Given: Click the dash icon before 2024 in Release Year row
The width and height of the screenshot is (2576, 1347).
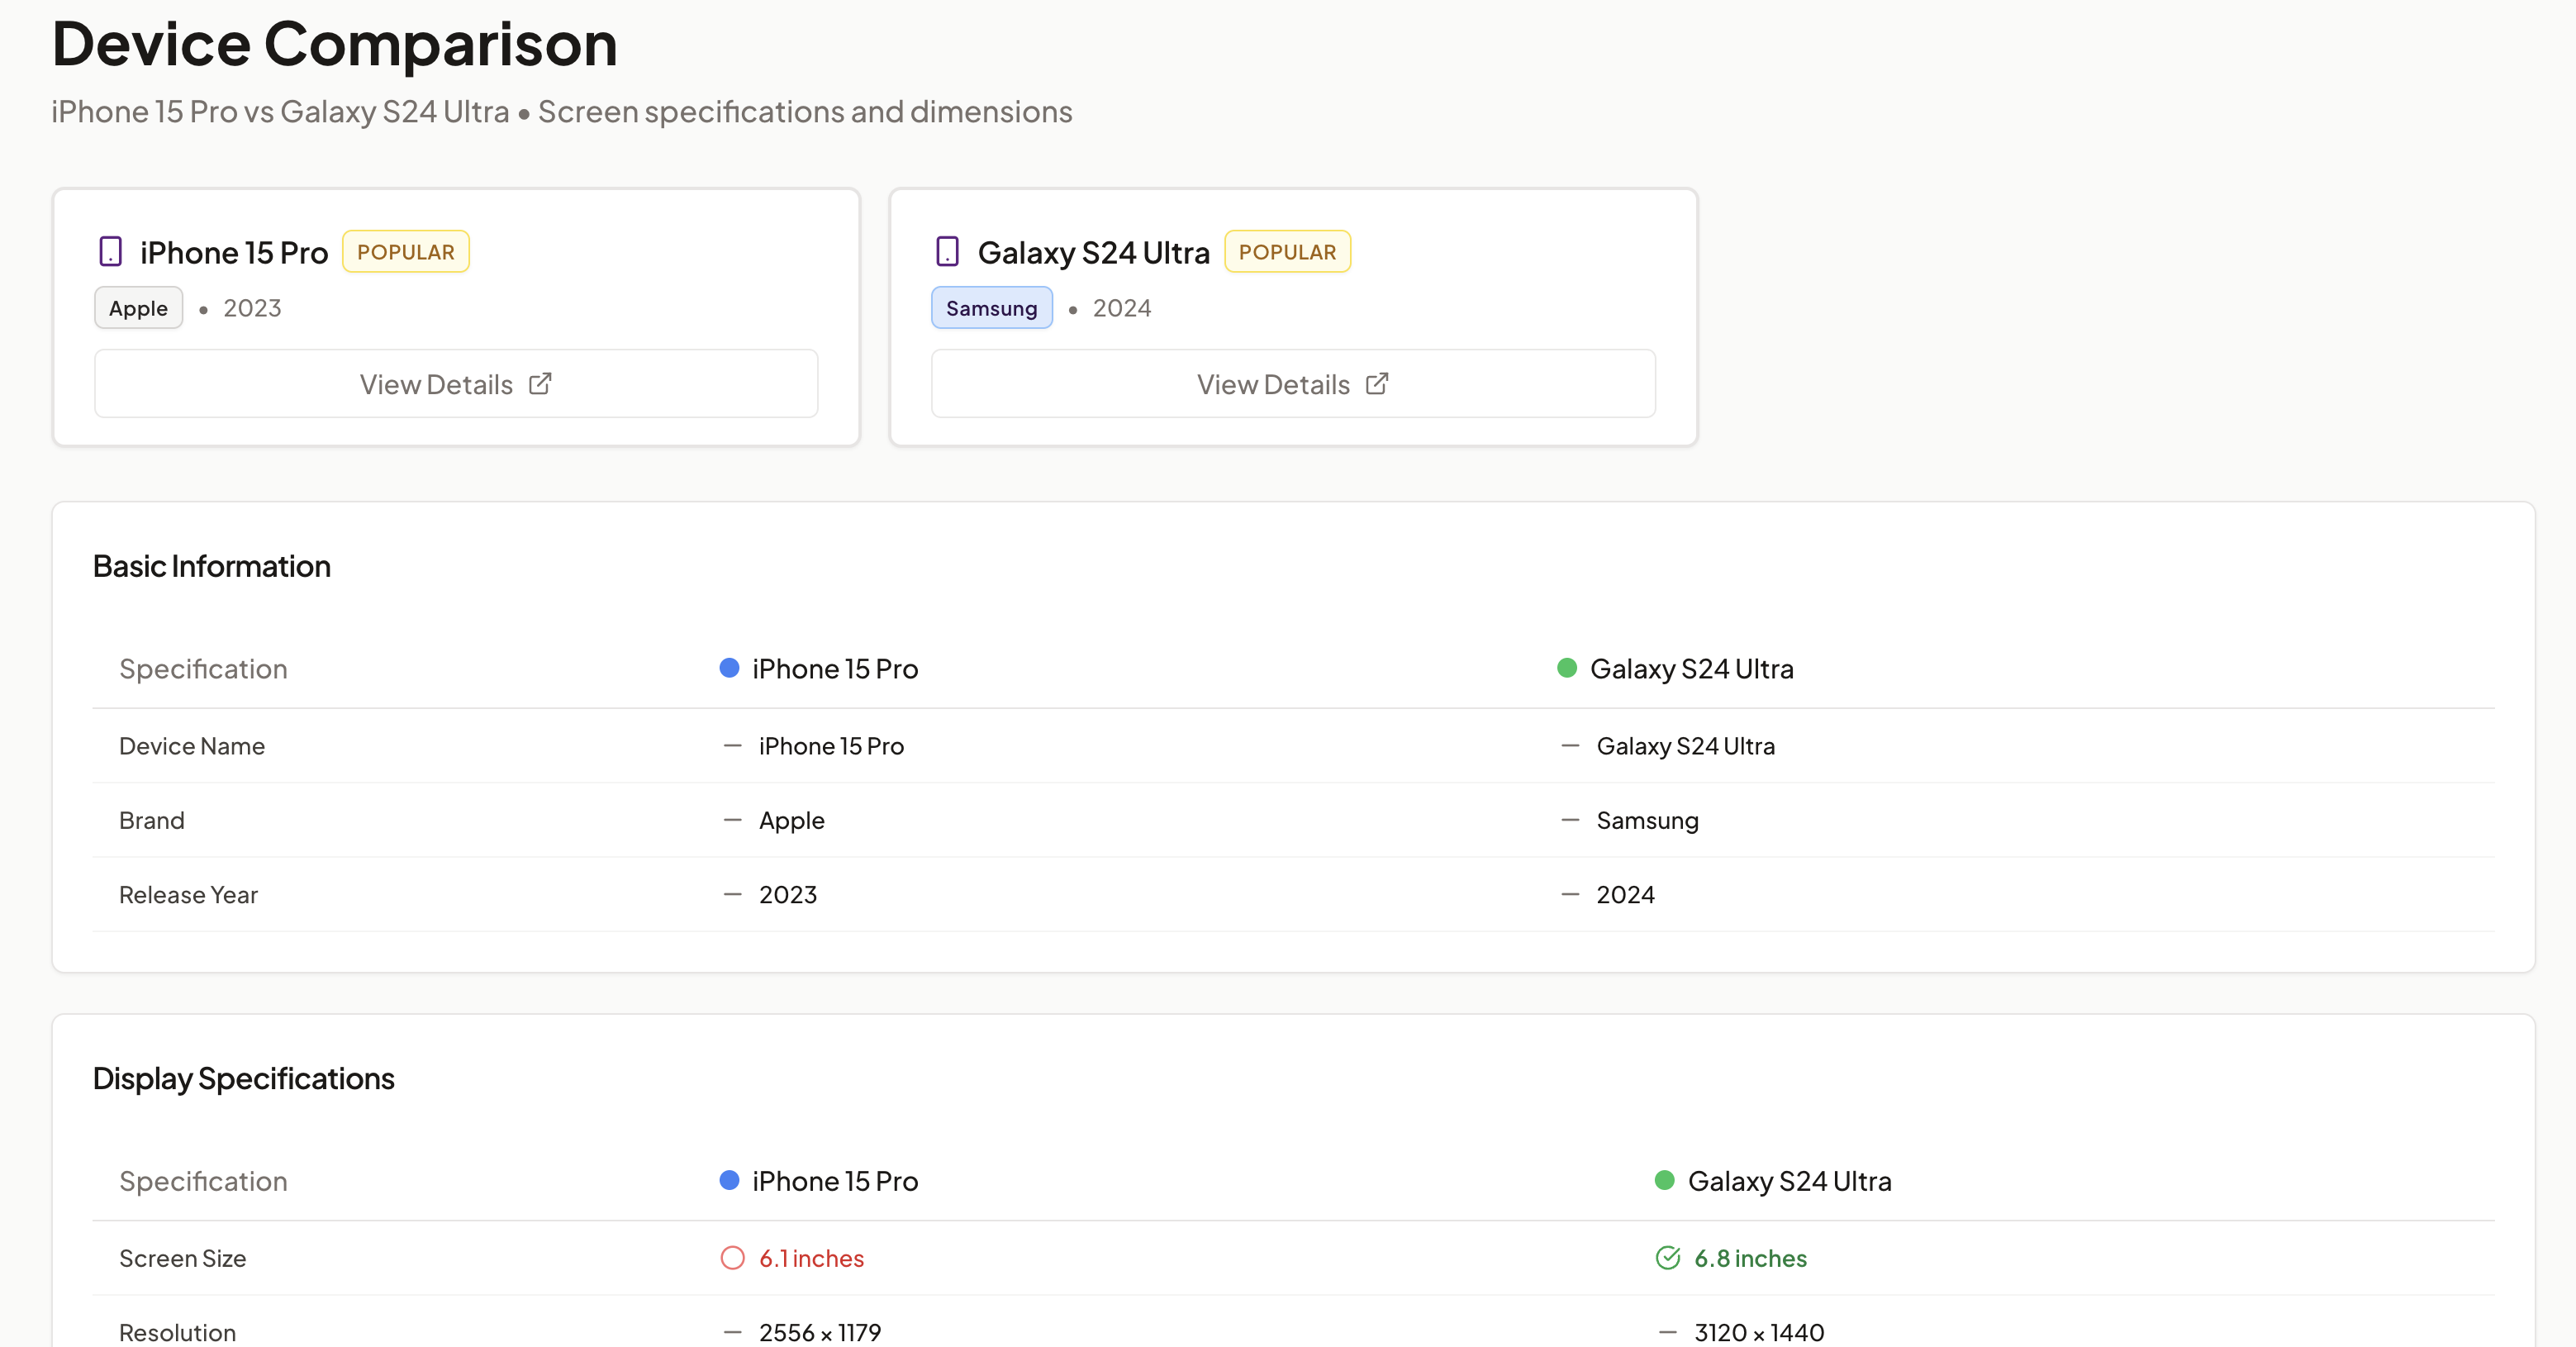Looking at the screenshot, I should pyautogui.click(x=1570, y=894).
